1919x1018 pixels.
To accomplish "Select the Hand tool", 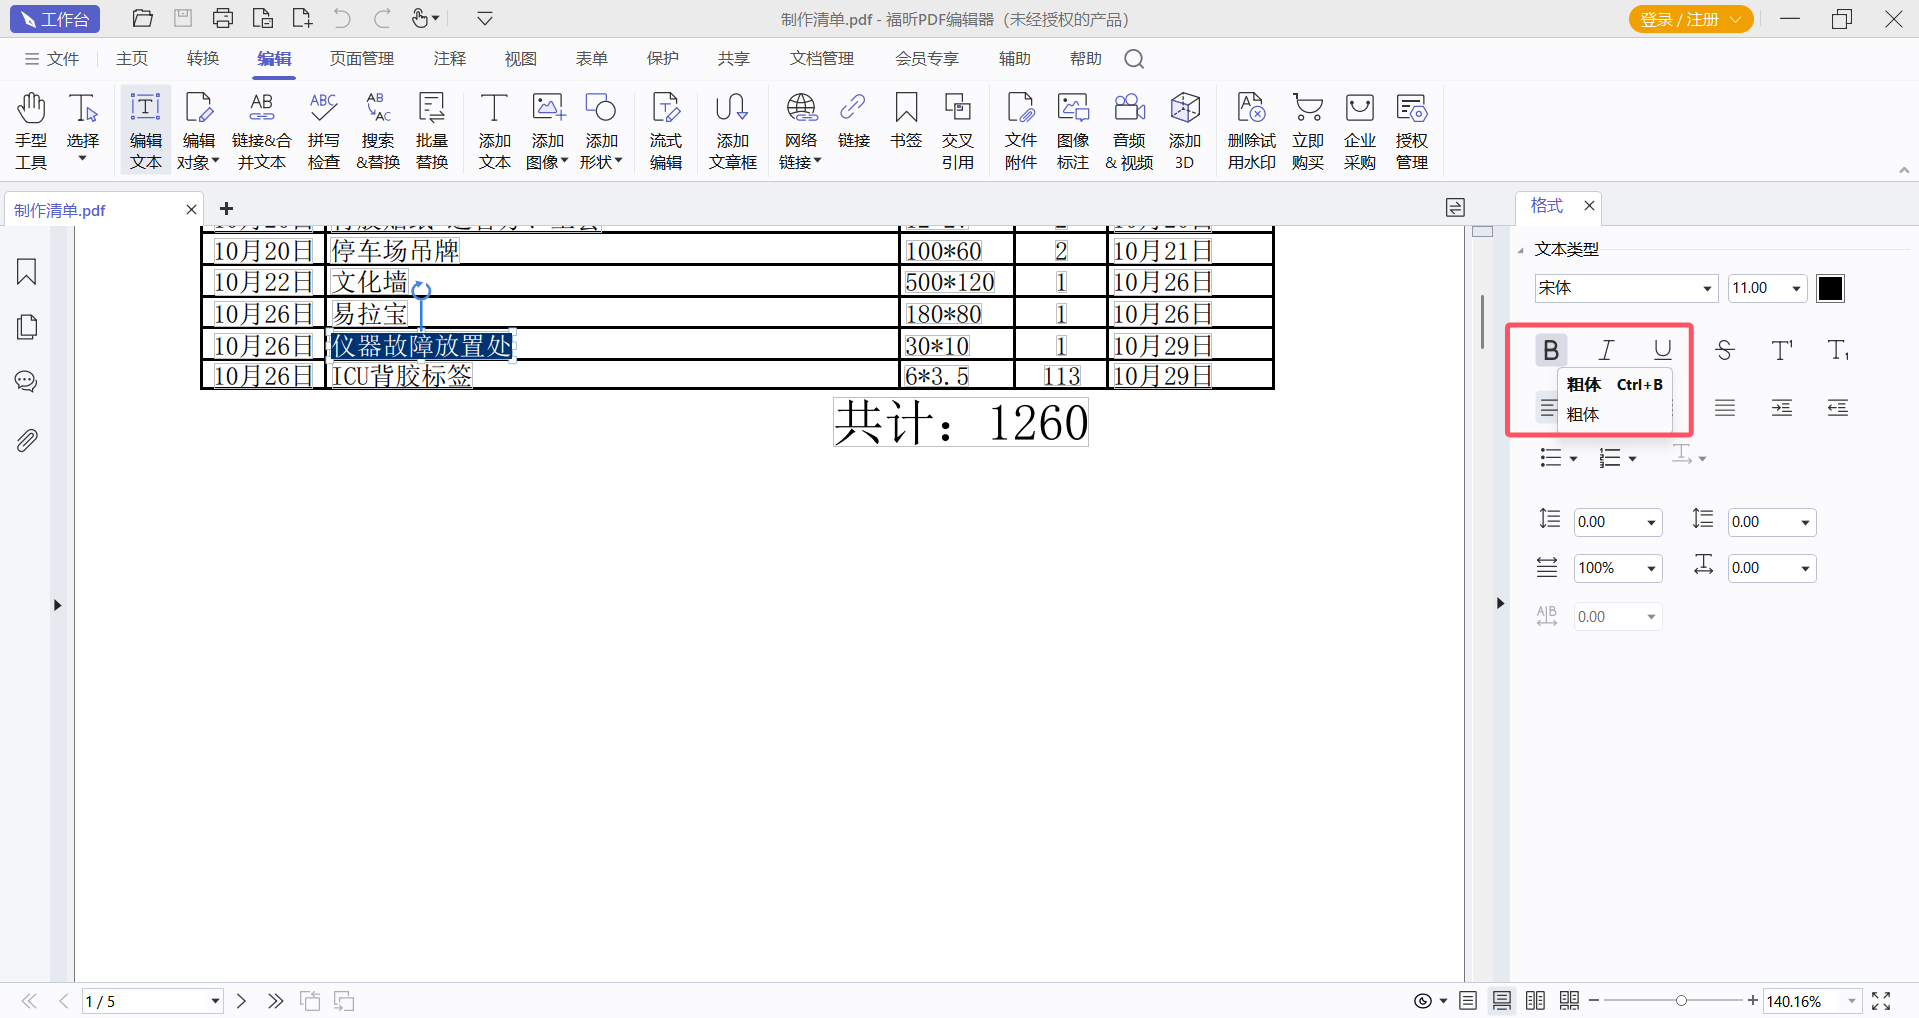I will pos(31,130).
